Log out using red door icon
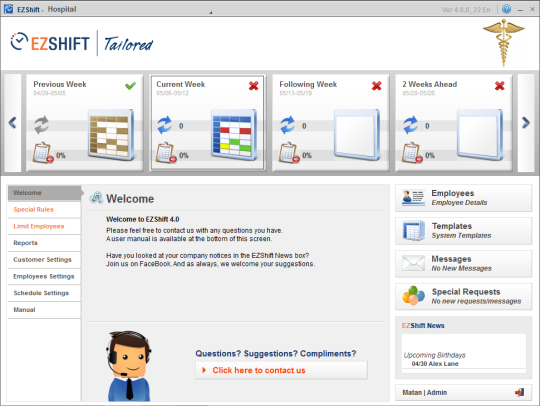Viewport: 540px width, 406px height. [519, 392]
